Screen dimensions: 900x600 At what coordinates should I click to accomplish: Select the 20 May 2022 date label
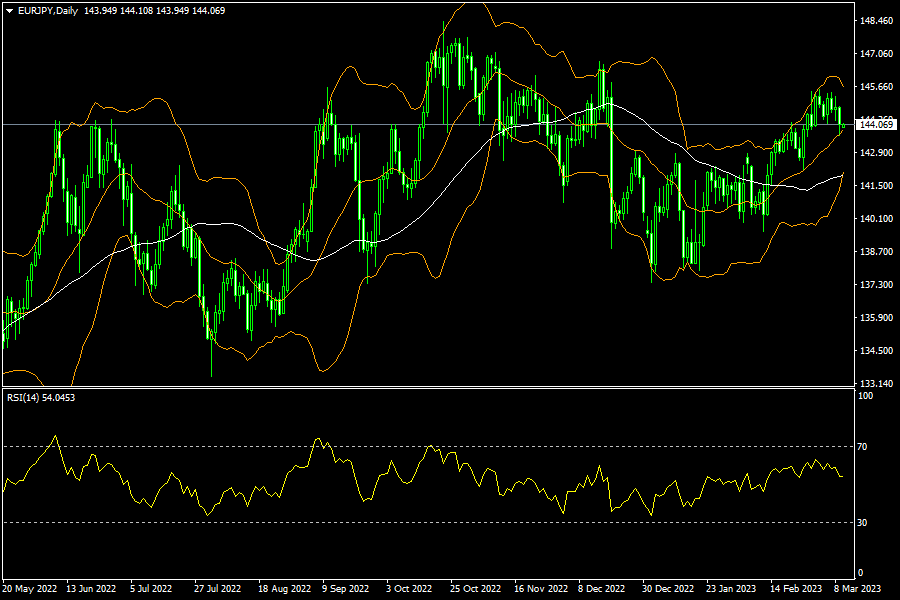point(30,589)
